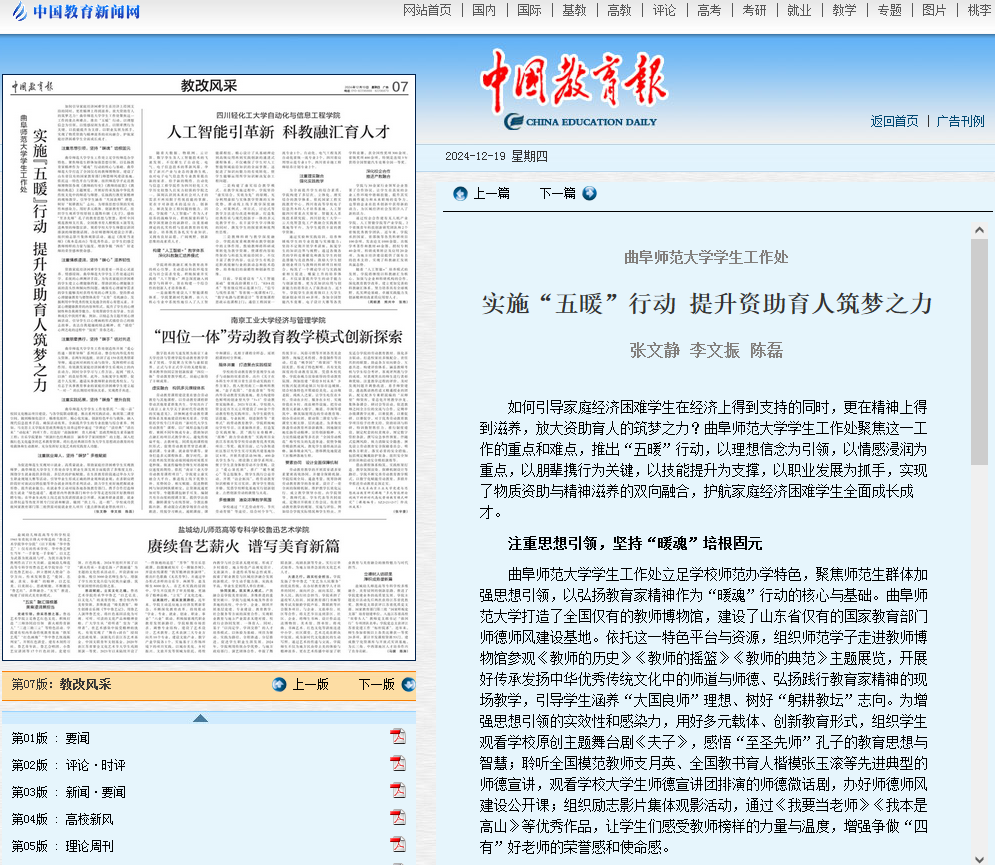The width and height of the screenshot is (995, 865).
Task: Open article “四位一体”劳动教育 in page preview
Action: click(x=277, y=336)
